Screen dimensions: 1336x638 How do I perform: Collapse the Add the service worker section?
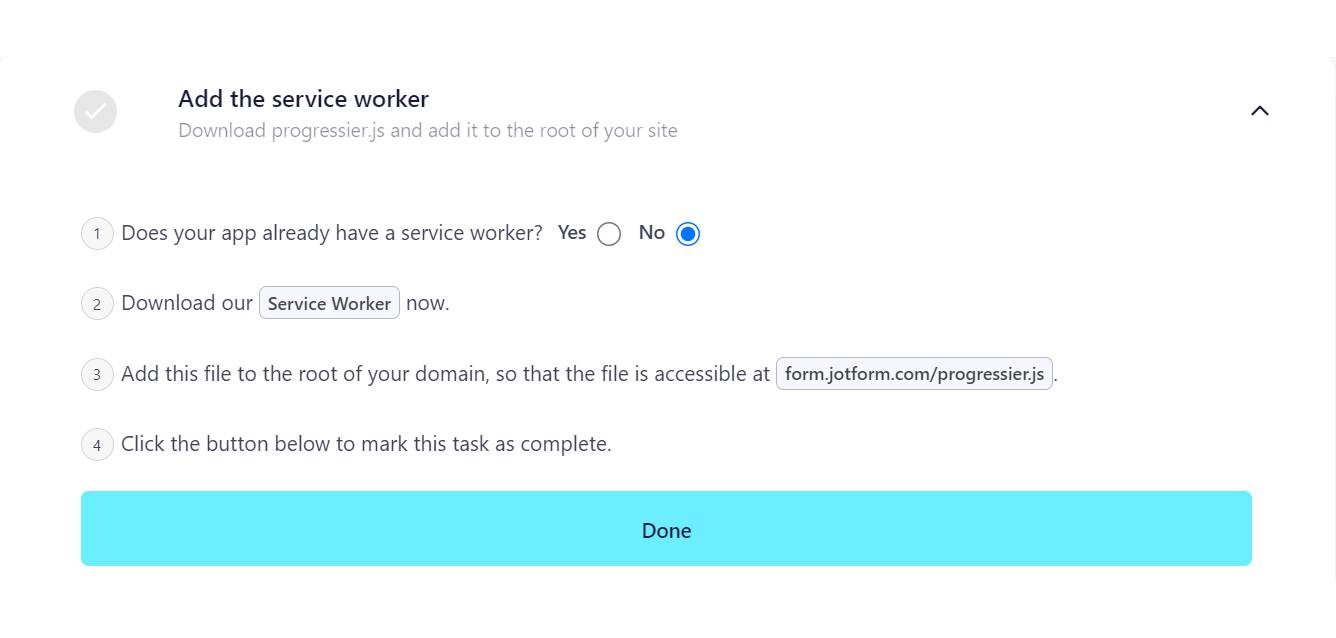1259,111
